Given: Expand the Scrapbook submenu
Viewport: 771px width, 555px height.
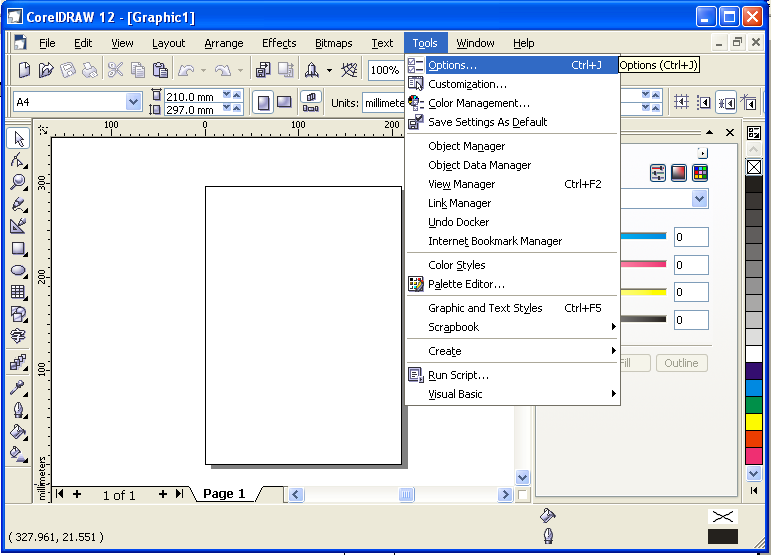Looking at the screenshot, I should (x=511, y=327).
